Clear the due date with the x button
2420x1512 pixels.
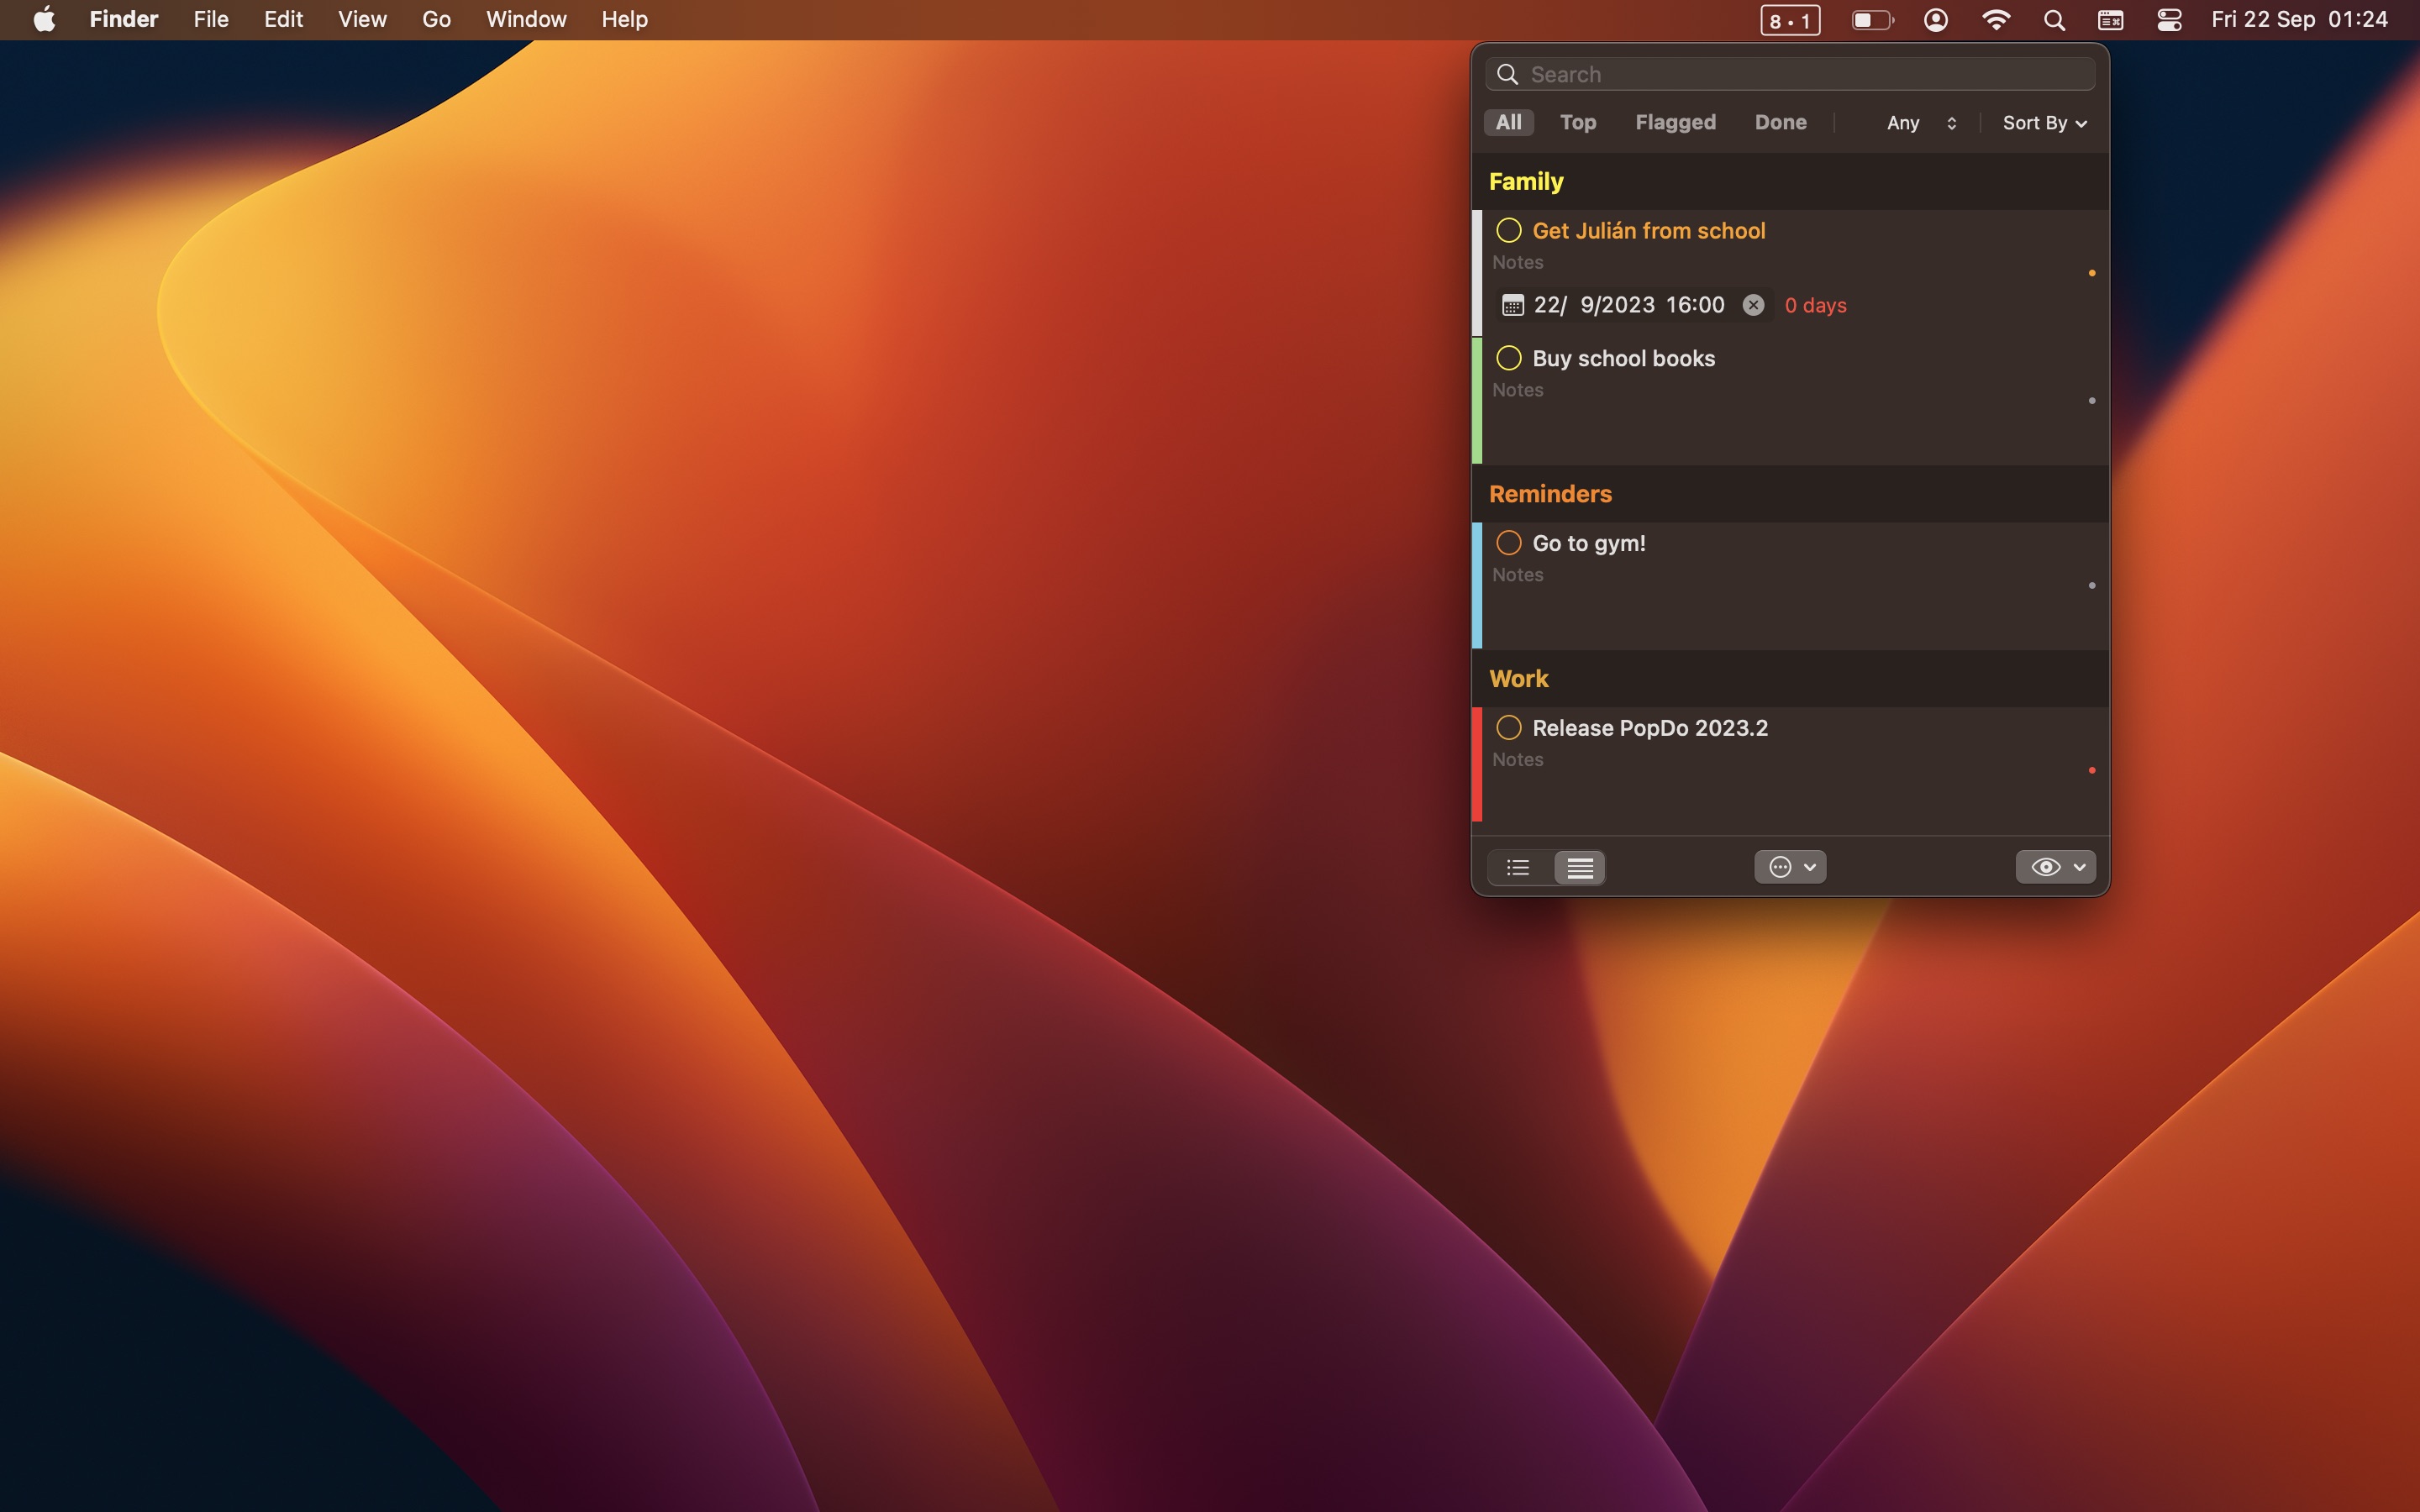tap(1753, 305)
